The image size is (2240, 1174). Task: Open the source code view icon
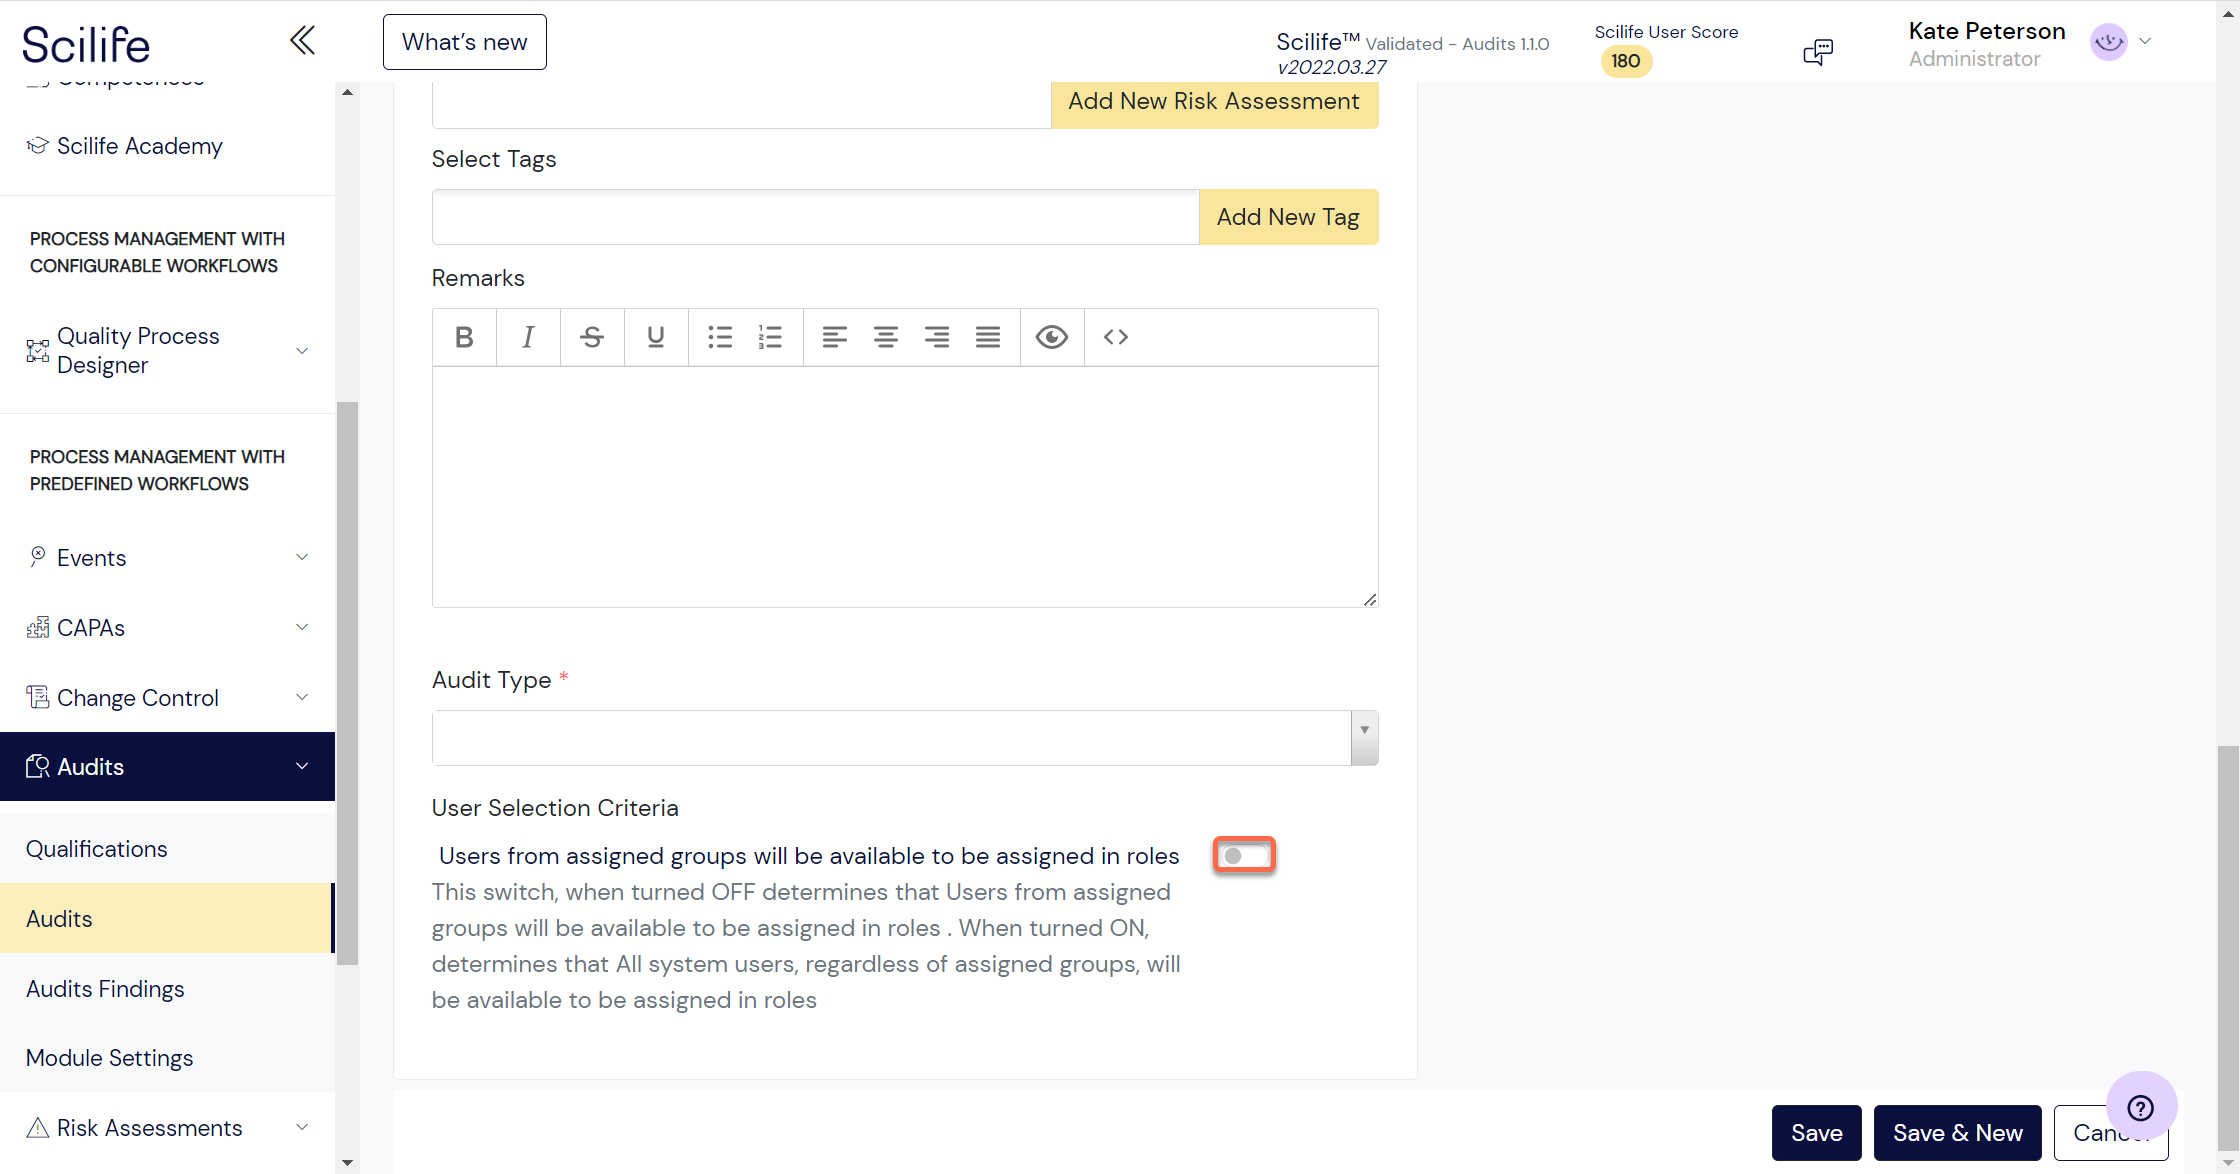click(1116, 337)
